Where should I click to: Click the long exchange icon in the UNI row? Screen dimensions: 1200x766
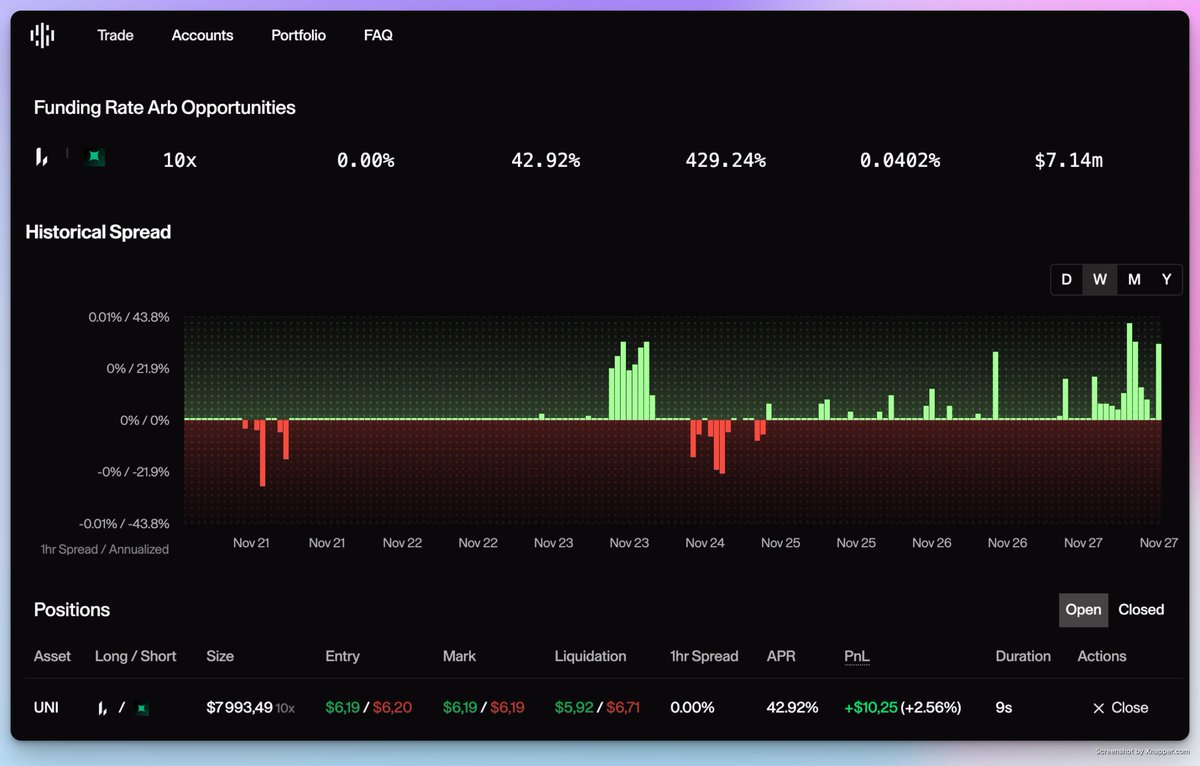click(x=102, y=708)
